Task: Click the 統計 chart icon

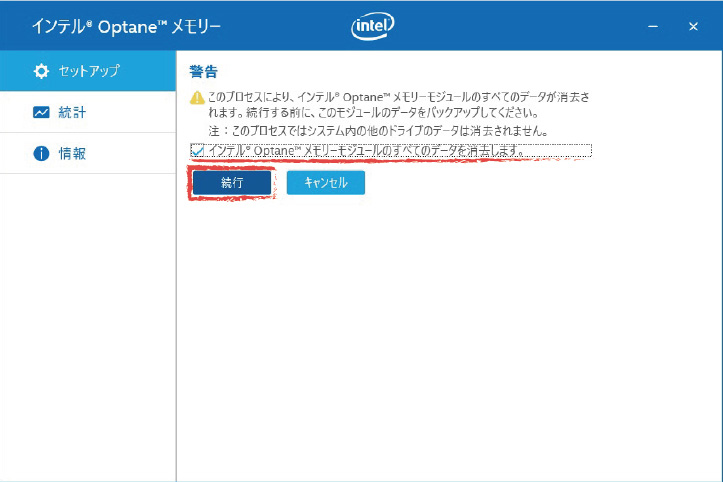Action: pyautogui.click(x=41, y=112)
